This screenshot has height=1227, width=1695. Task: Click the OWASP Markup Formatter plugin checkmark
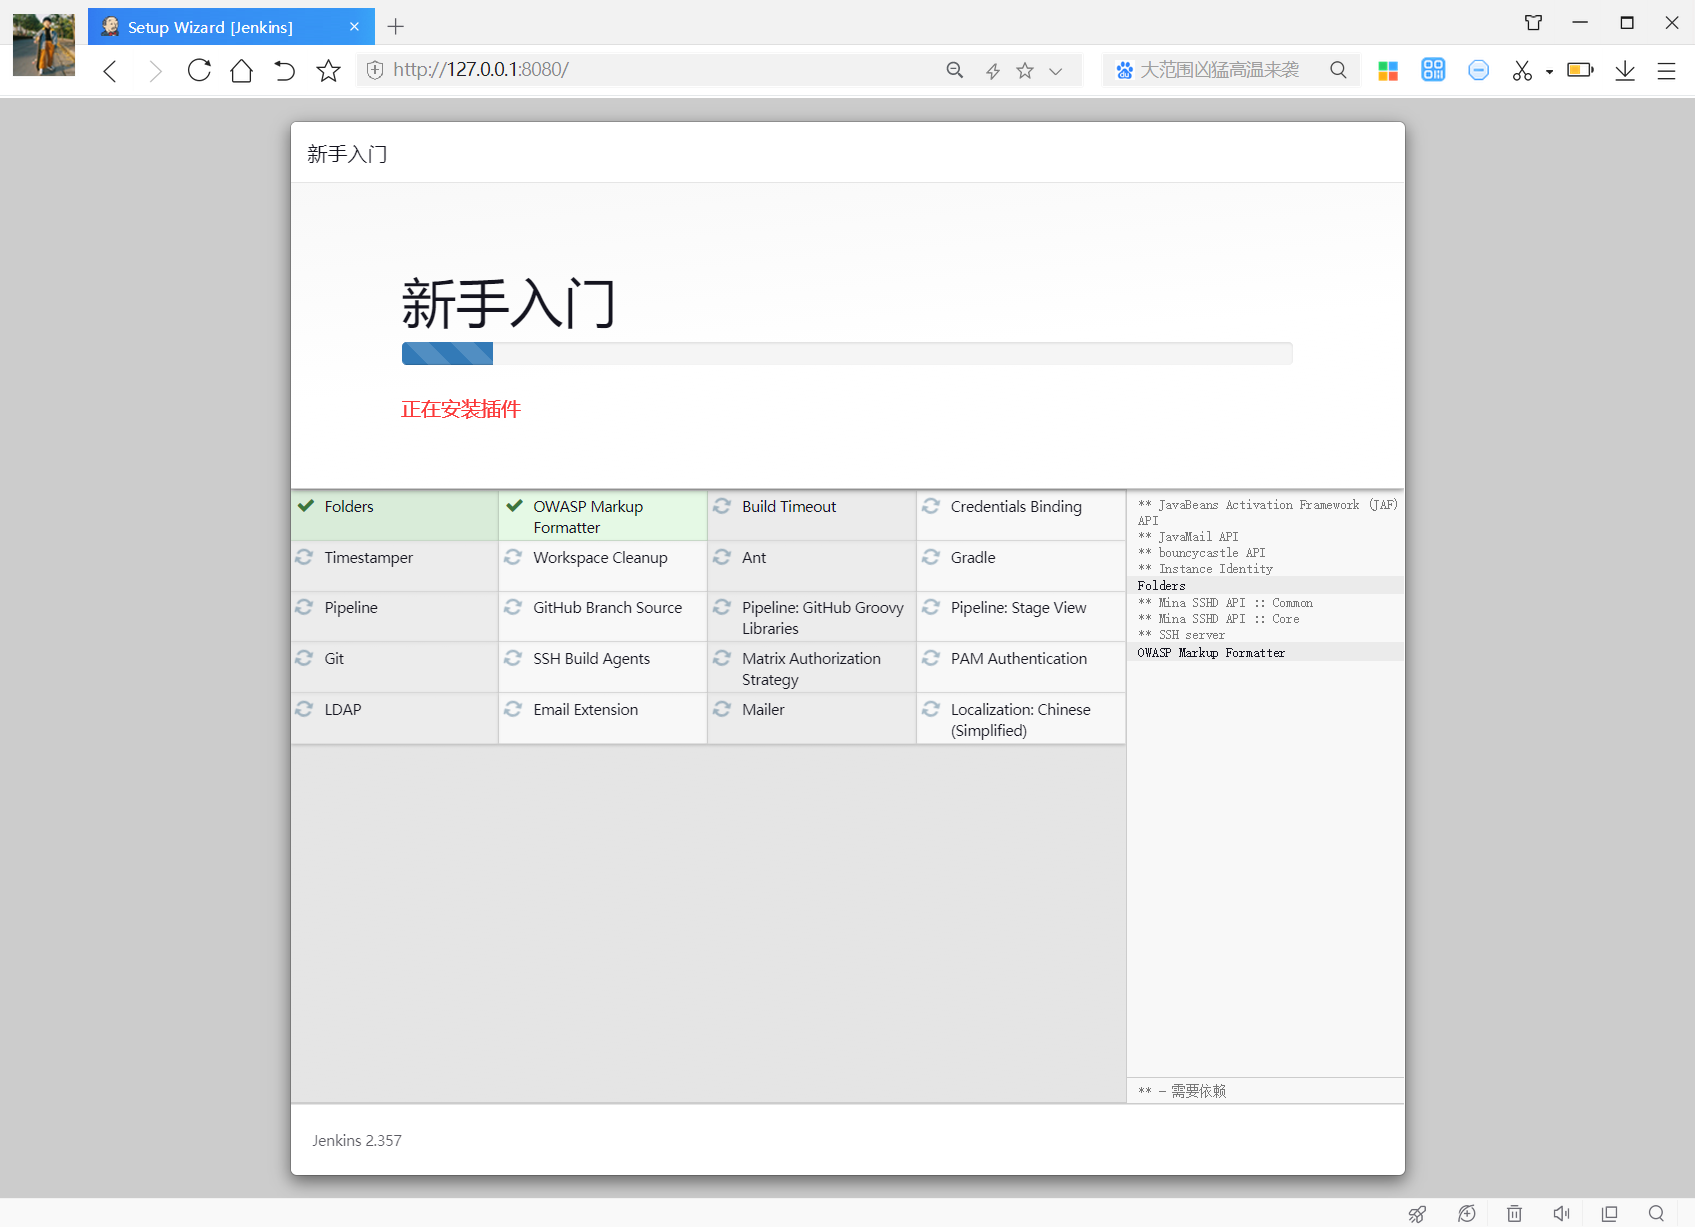click(514, 506)
